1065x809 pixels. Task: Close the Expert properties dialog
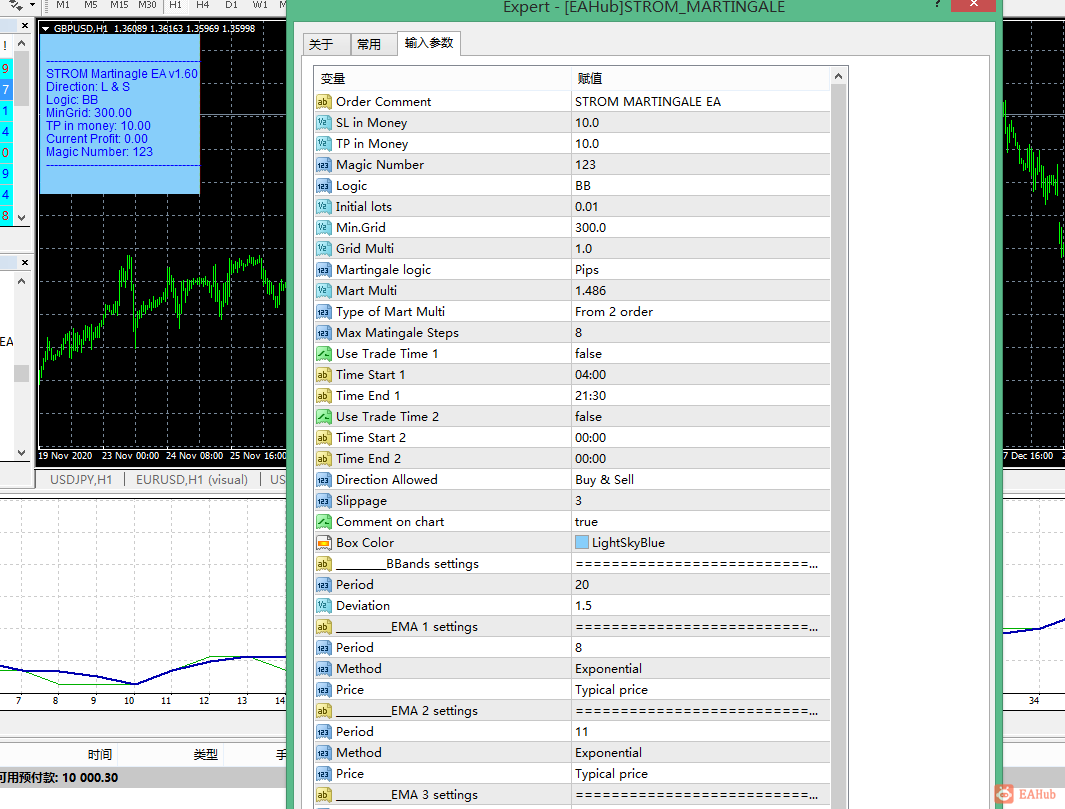(973, 5)
